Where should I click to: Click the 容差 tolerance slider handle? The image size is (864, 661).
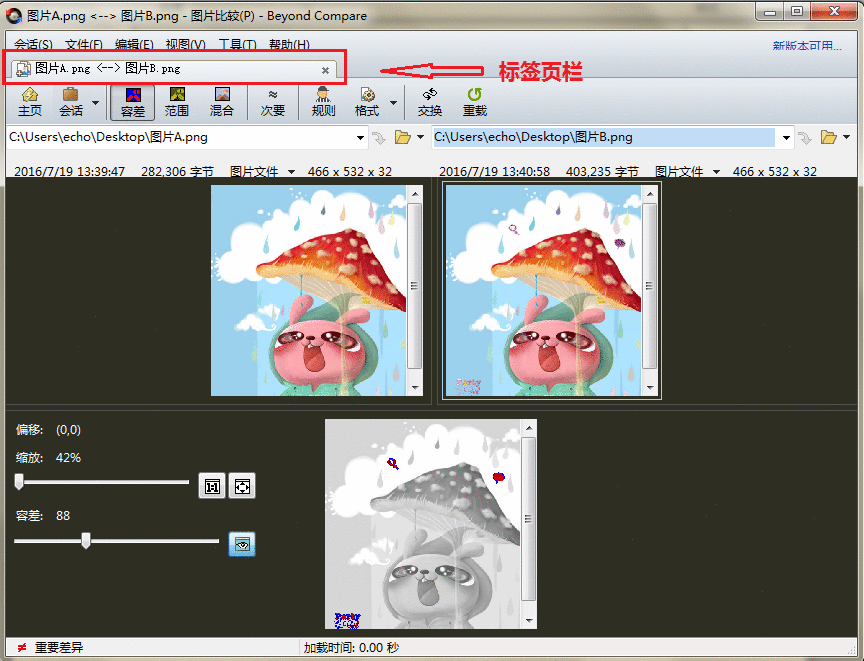pos(86,541)
